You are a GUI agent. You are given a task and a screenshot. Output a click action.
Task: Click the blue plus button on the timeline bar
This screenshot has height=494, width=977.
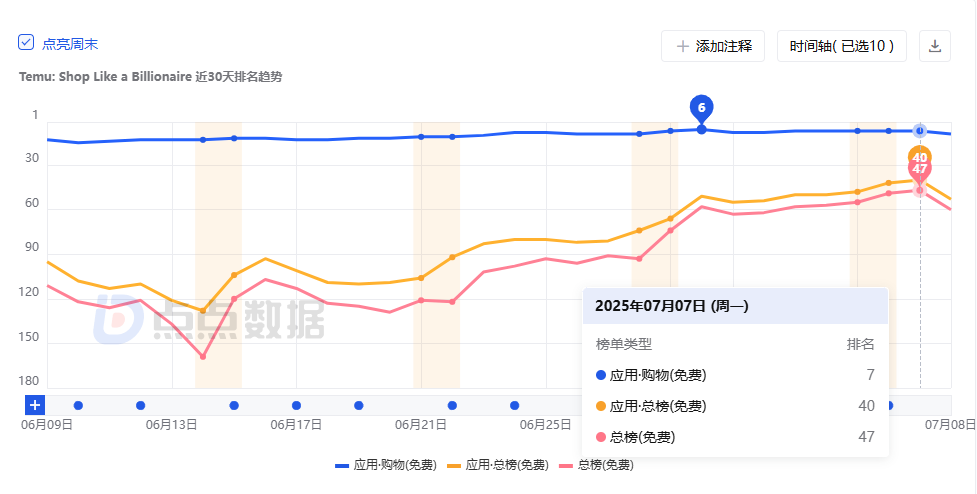(x=35, y=405)
